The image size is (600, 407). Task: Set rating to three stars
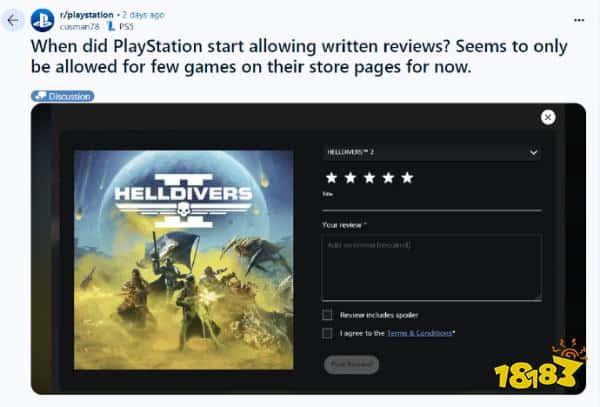[x=369, y=178]
